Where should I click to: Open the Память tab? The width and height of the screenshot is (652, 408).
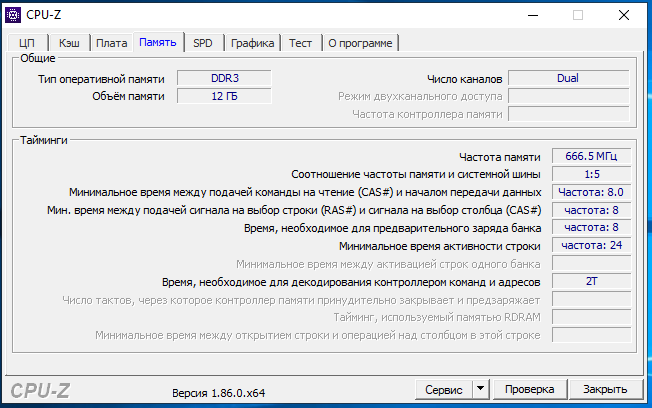click(x=158, y=42)
